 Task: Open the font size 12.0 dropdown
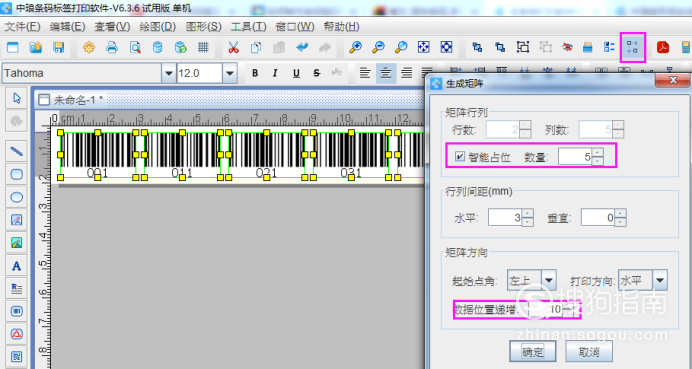(x=229, y=73)
